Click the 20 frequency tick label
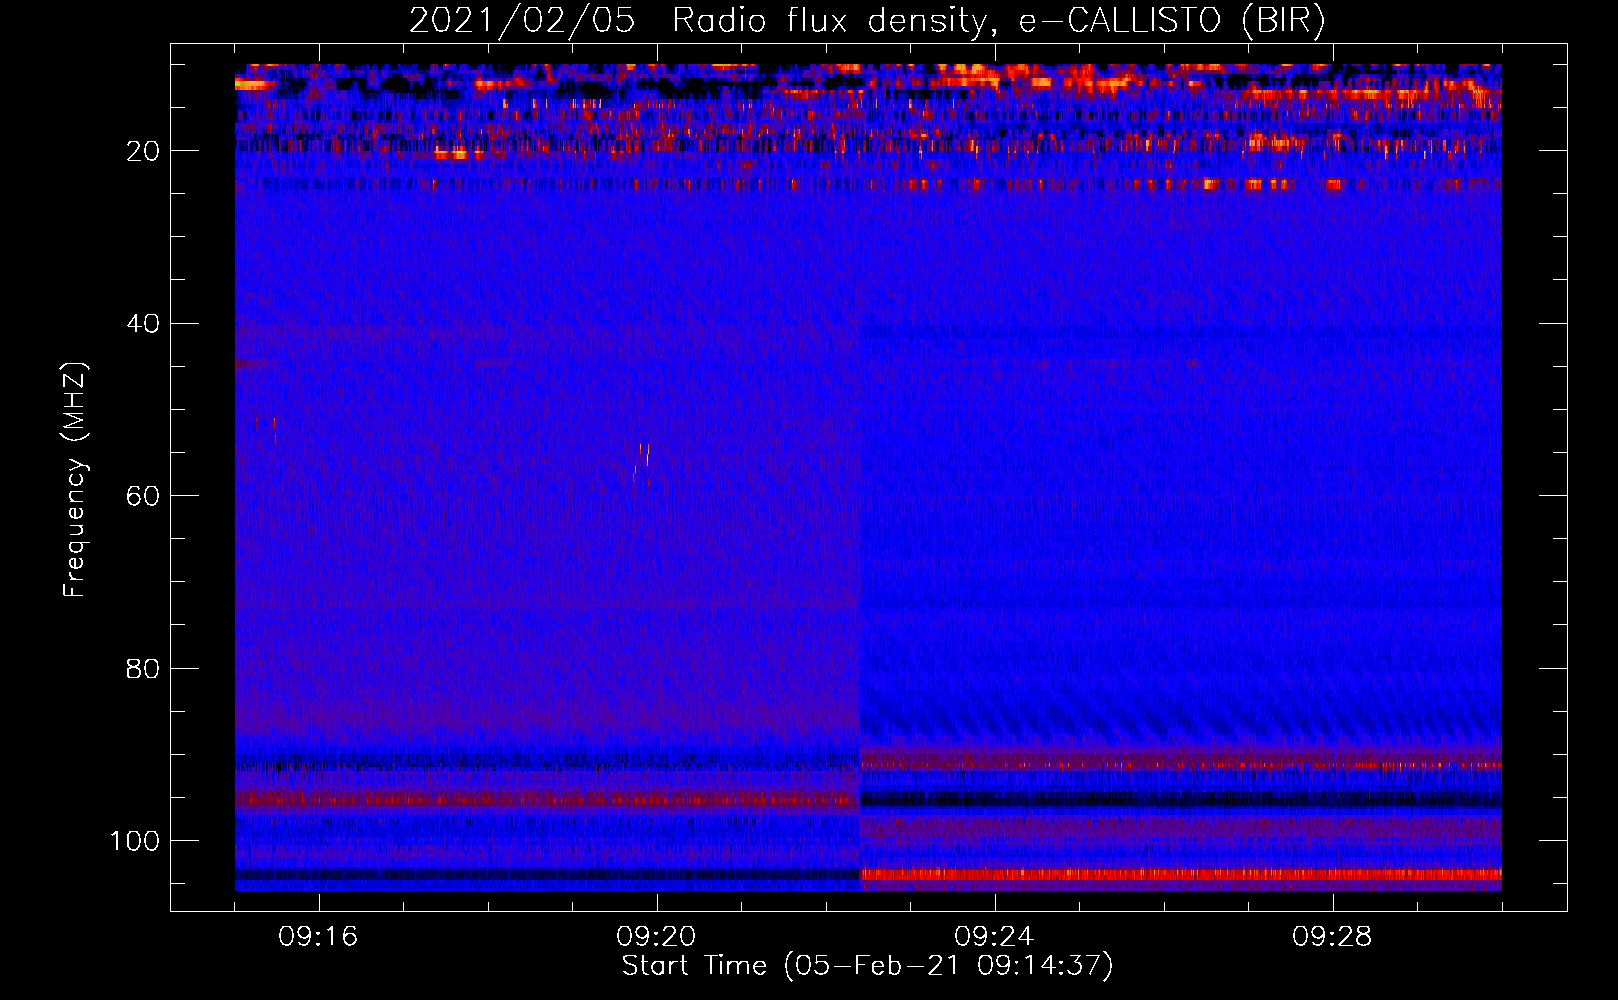The width and height of the screenshot is (1618, 1000). [144, 151]
